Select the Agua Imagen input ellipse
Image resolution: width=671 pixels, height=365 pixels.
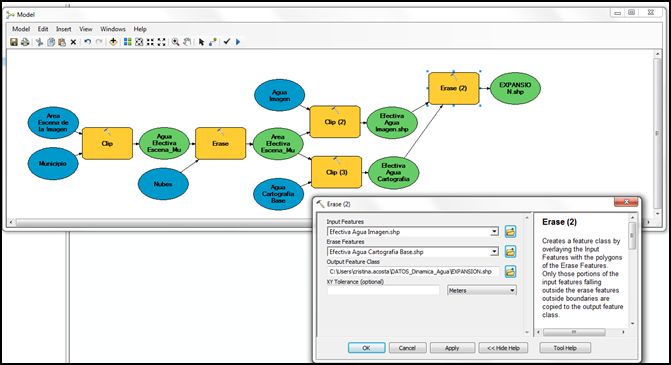[279, 95]
